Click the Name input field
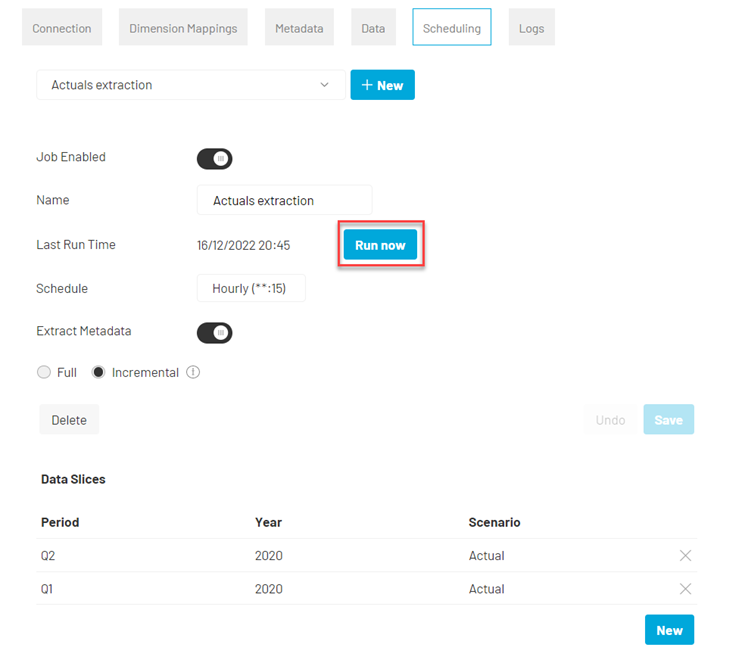Image resolution: width=745 pixels, height=666 pixels. click(285, 200)
